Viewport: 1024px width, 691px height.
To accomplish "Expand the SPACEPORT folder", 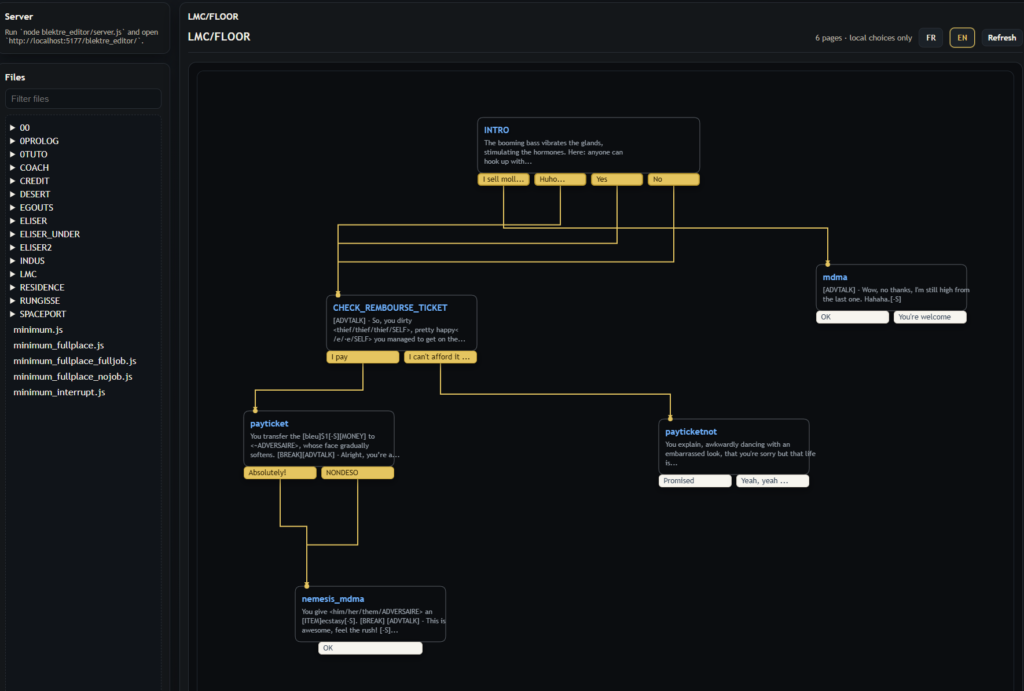I will coord(41,314).
